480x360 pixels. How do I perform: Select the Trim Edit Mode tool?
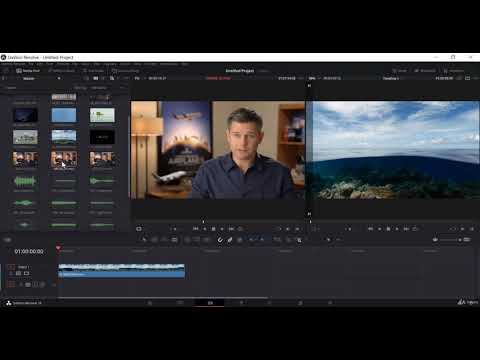154,239
